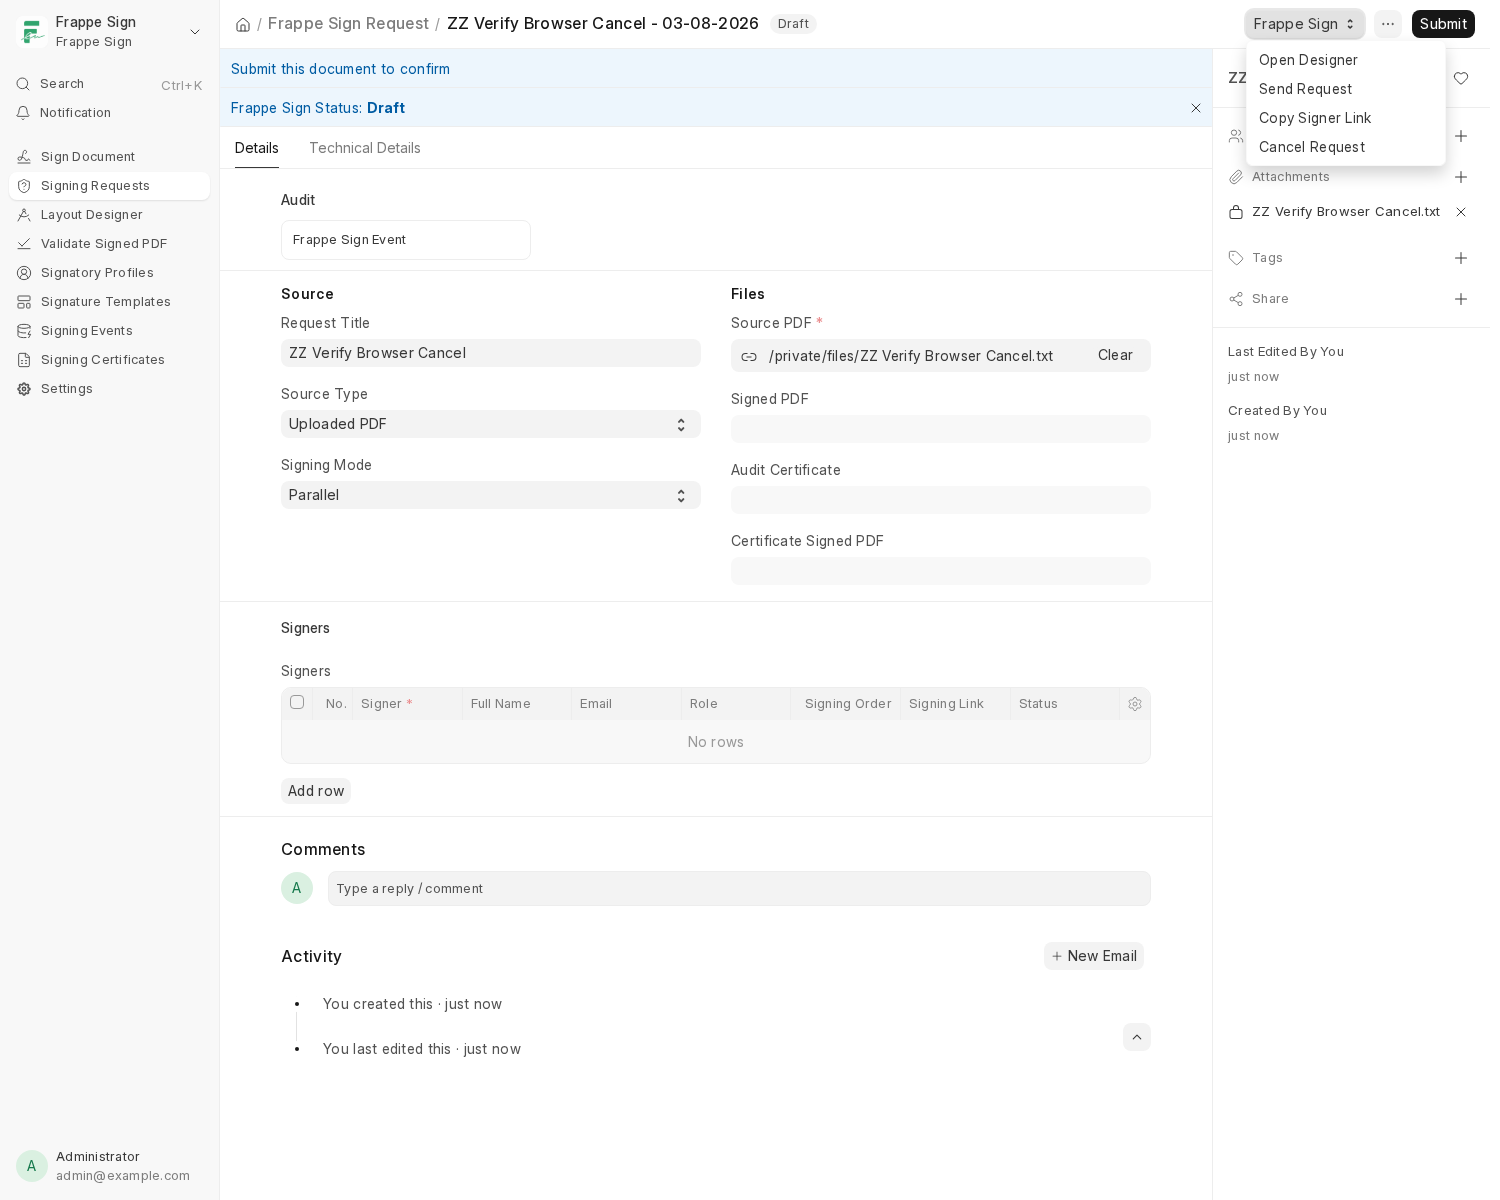
Task: Click the comment author avatar A
Action: [x=297, y=888]
